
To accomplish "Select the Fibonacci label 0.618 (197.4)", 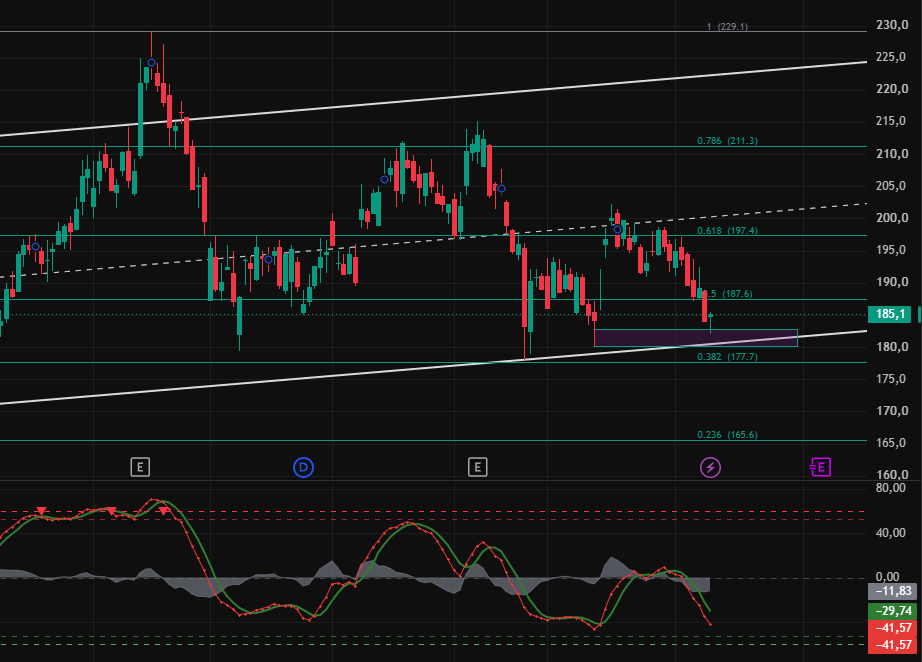I will pos(727,230).
